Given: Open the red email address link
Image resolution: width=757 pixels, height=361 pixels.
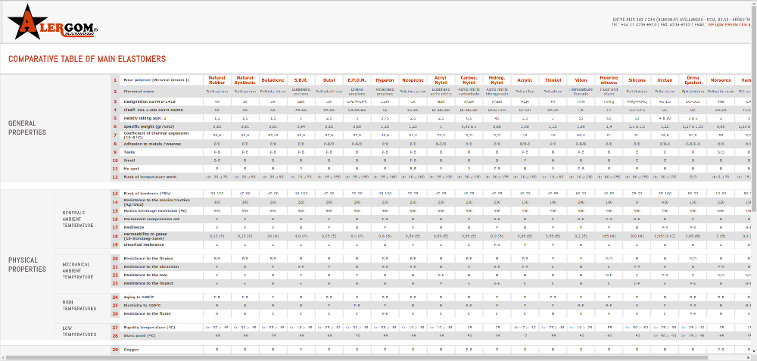Looking at the screenshot, I should pos(729,24).
